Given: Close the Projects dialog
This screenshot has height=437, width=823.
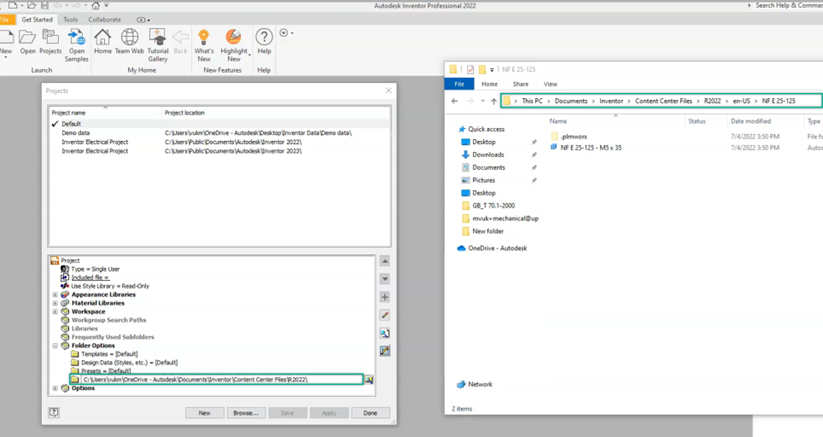Looking at the screenshot, I should point(388,91).
